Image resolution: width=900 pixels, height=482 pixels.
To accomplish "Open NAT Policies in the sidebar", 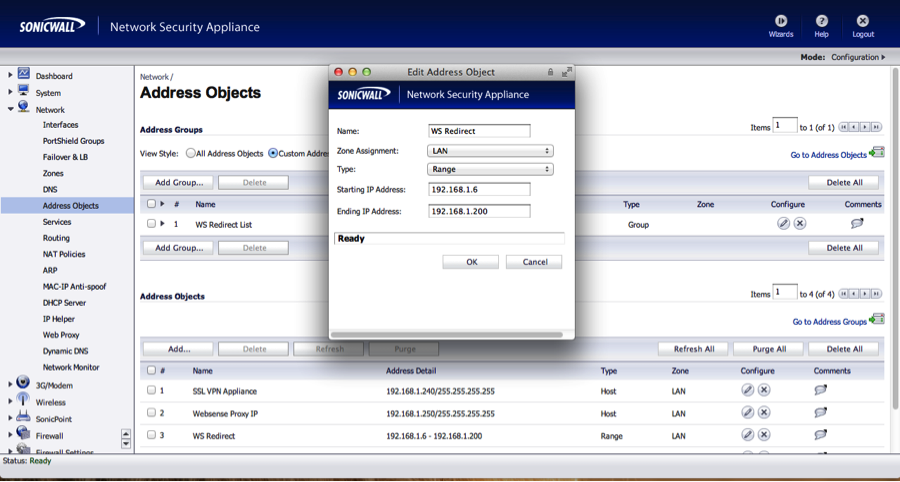I will click(64, 254).
